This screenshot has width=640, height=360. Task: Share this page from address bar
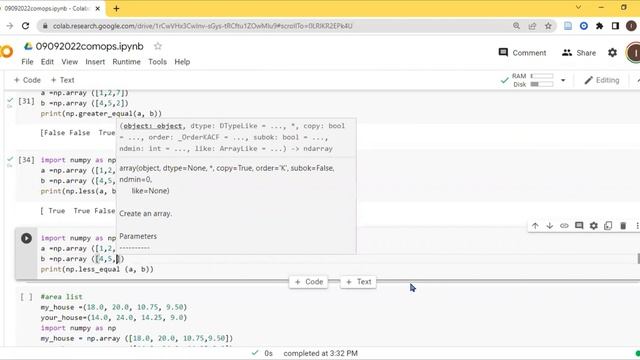pyautogui.click(x=532, y=26)
